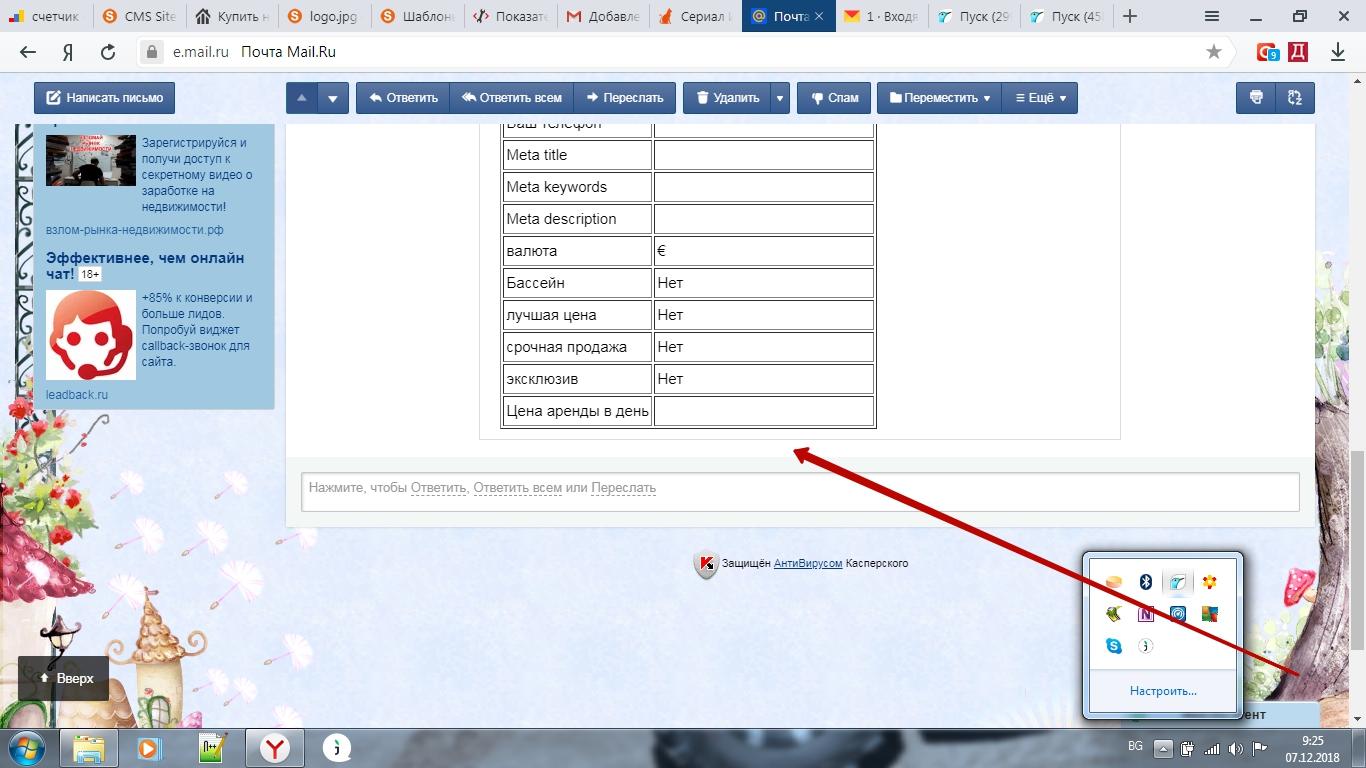Click the quick reply input box
Image resolution: width=1366 pixels, height=768 pixels.
point(800,490)
